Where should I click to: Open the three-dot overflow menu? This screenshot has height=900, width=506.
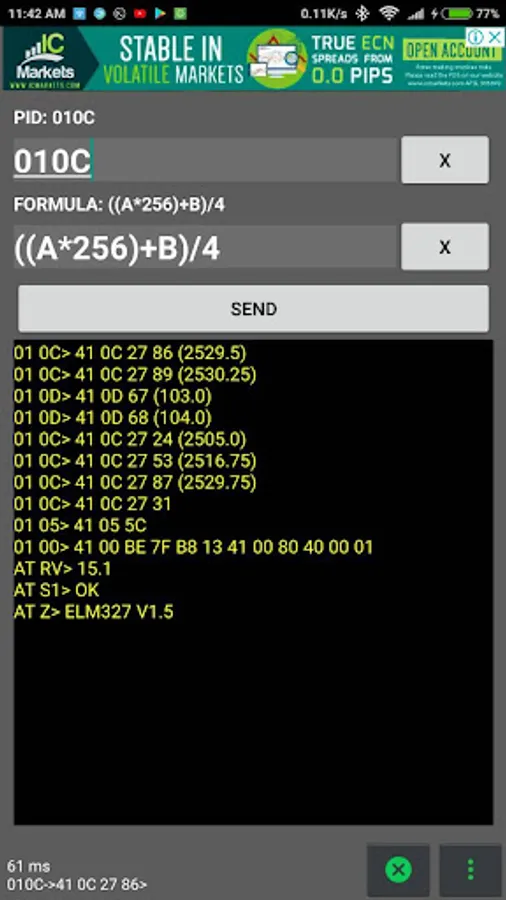pos(470,870)
